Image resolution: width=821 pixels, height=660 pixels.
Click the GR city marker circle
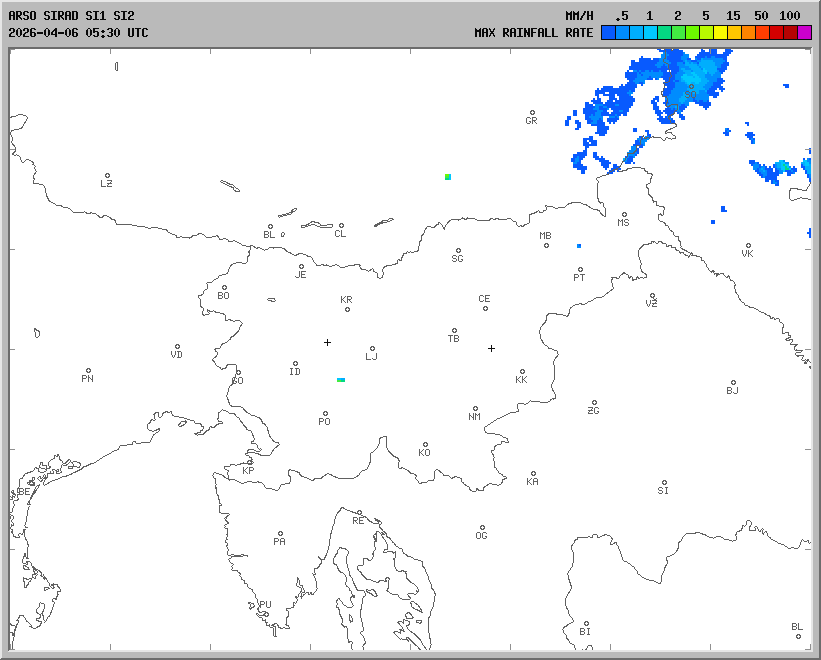(x=532, y=113)
